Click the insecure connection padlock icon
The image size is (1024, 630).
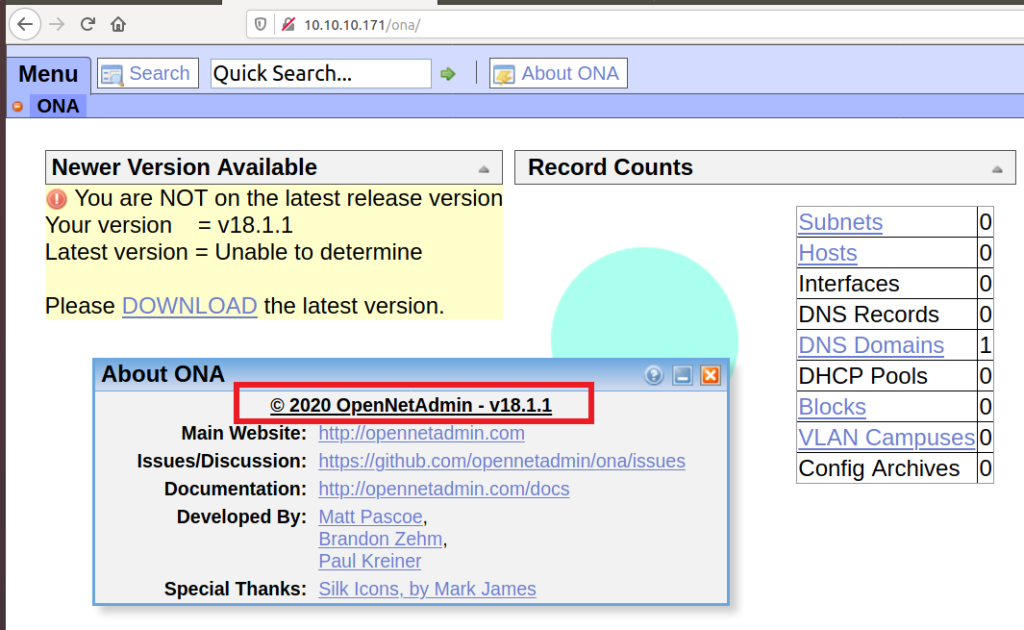[x=288, y=25]
